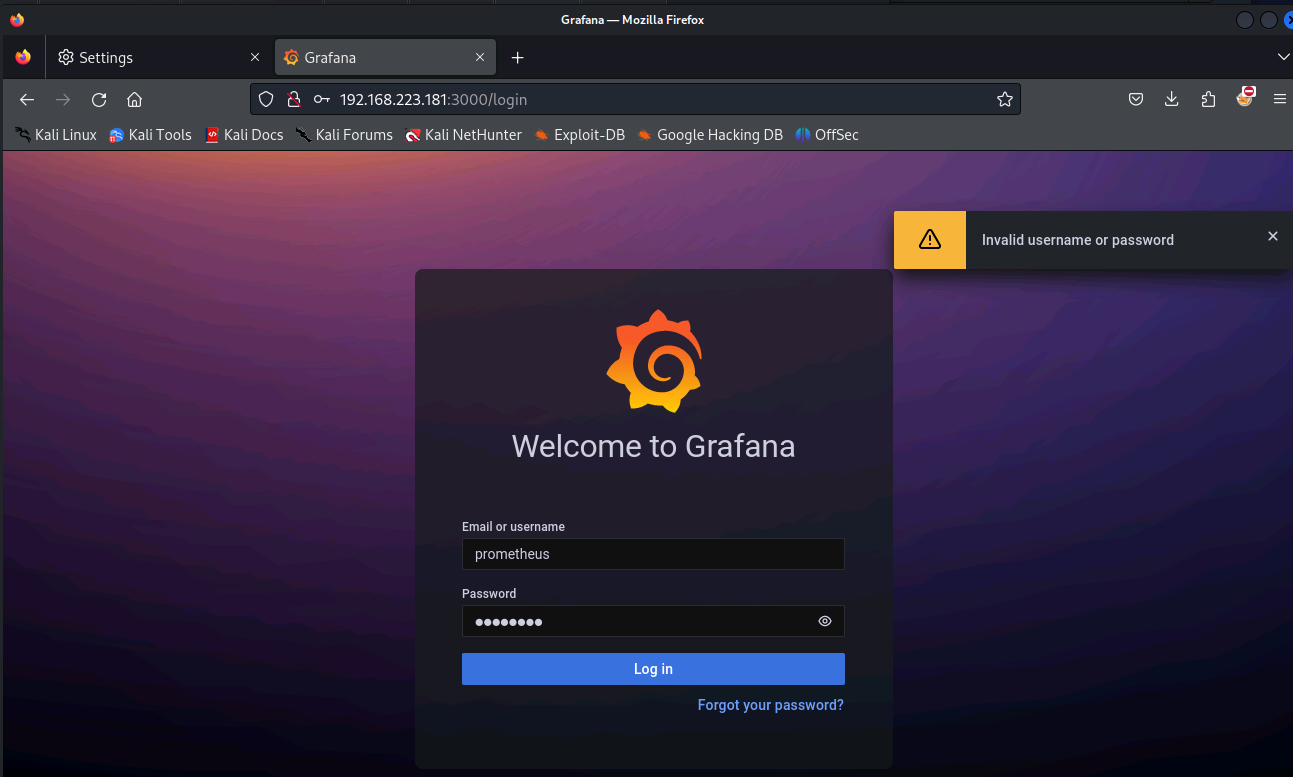Click the Invalid username or password message
The image size is (1293, 777).
tap(1078, 240)
